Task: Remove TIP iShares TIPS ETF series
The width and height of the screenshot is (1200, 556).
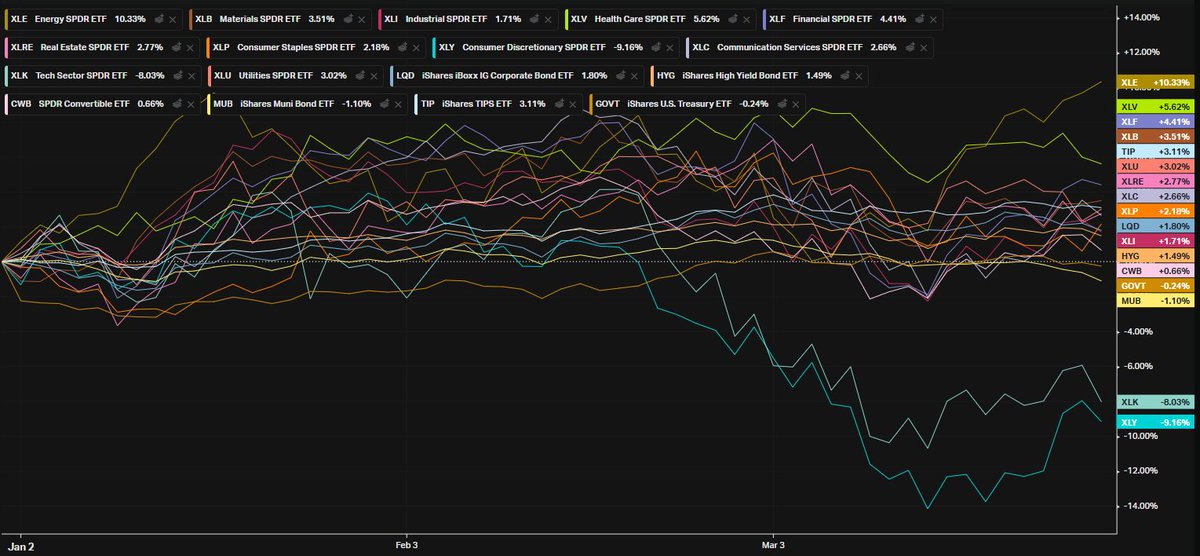Action: click(x=573, y=104)
